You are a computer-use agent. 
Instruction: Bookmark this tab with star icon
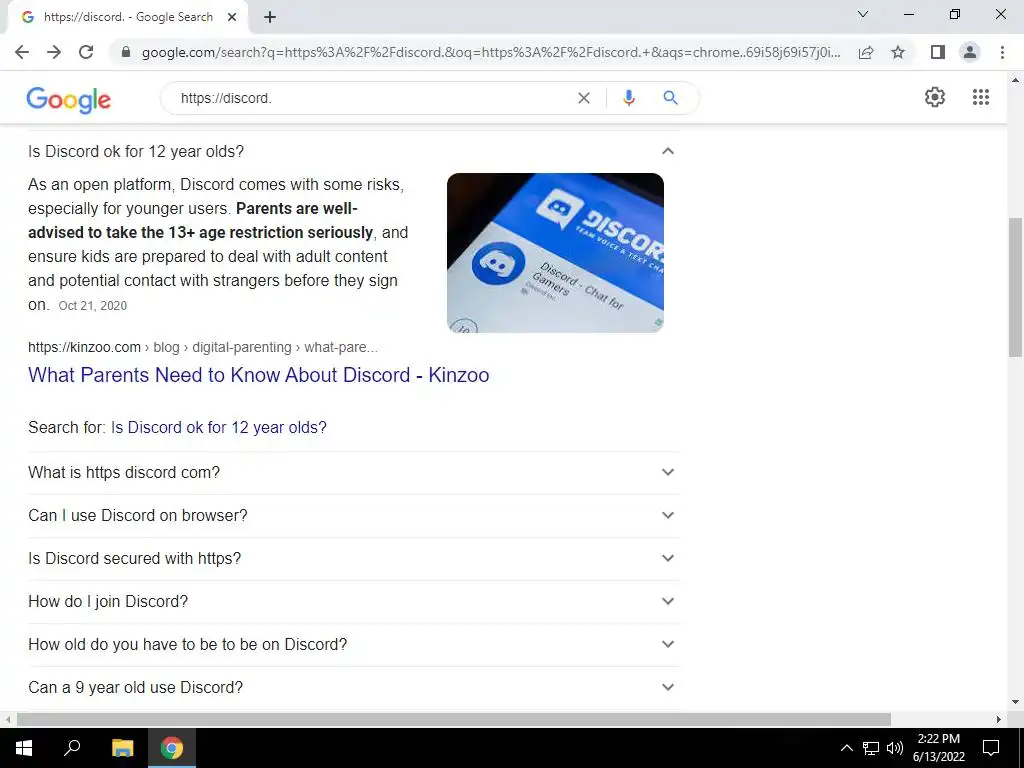898,52
